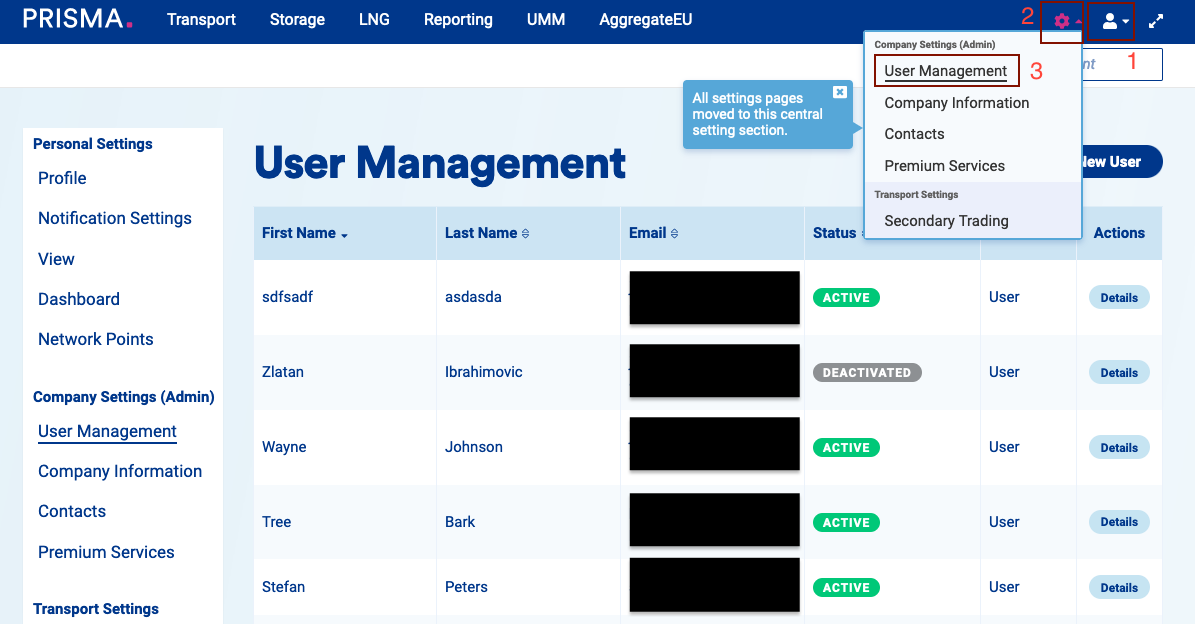Sort table by Last Name column
This screenshot has height=624, width=1195.
click(x=487, y=233)
